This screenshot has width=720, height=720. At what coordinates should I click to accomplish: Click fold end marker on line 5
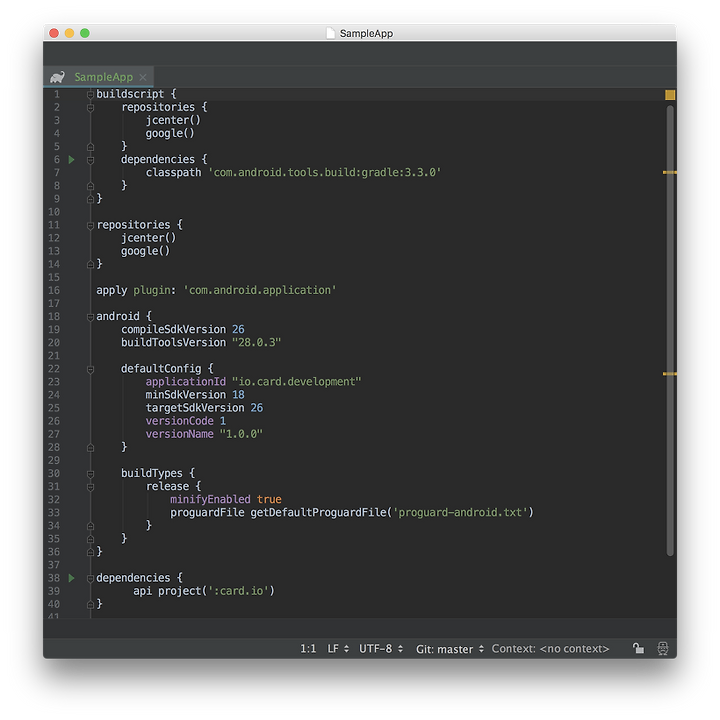tap(90, 147)
